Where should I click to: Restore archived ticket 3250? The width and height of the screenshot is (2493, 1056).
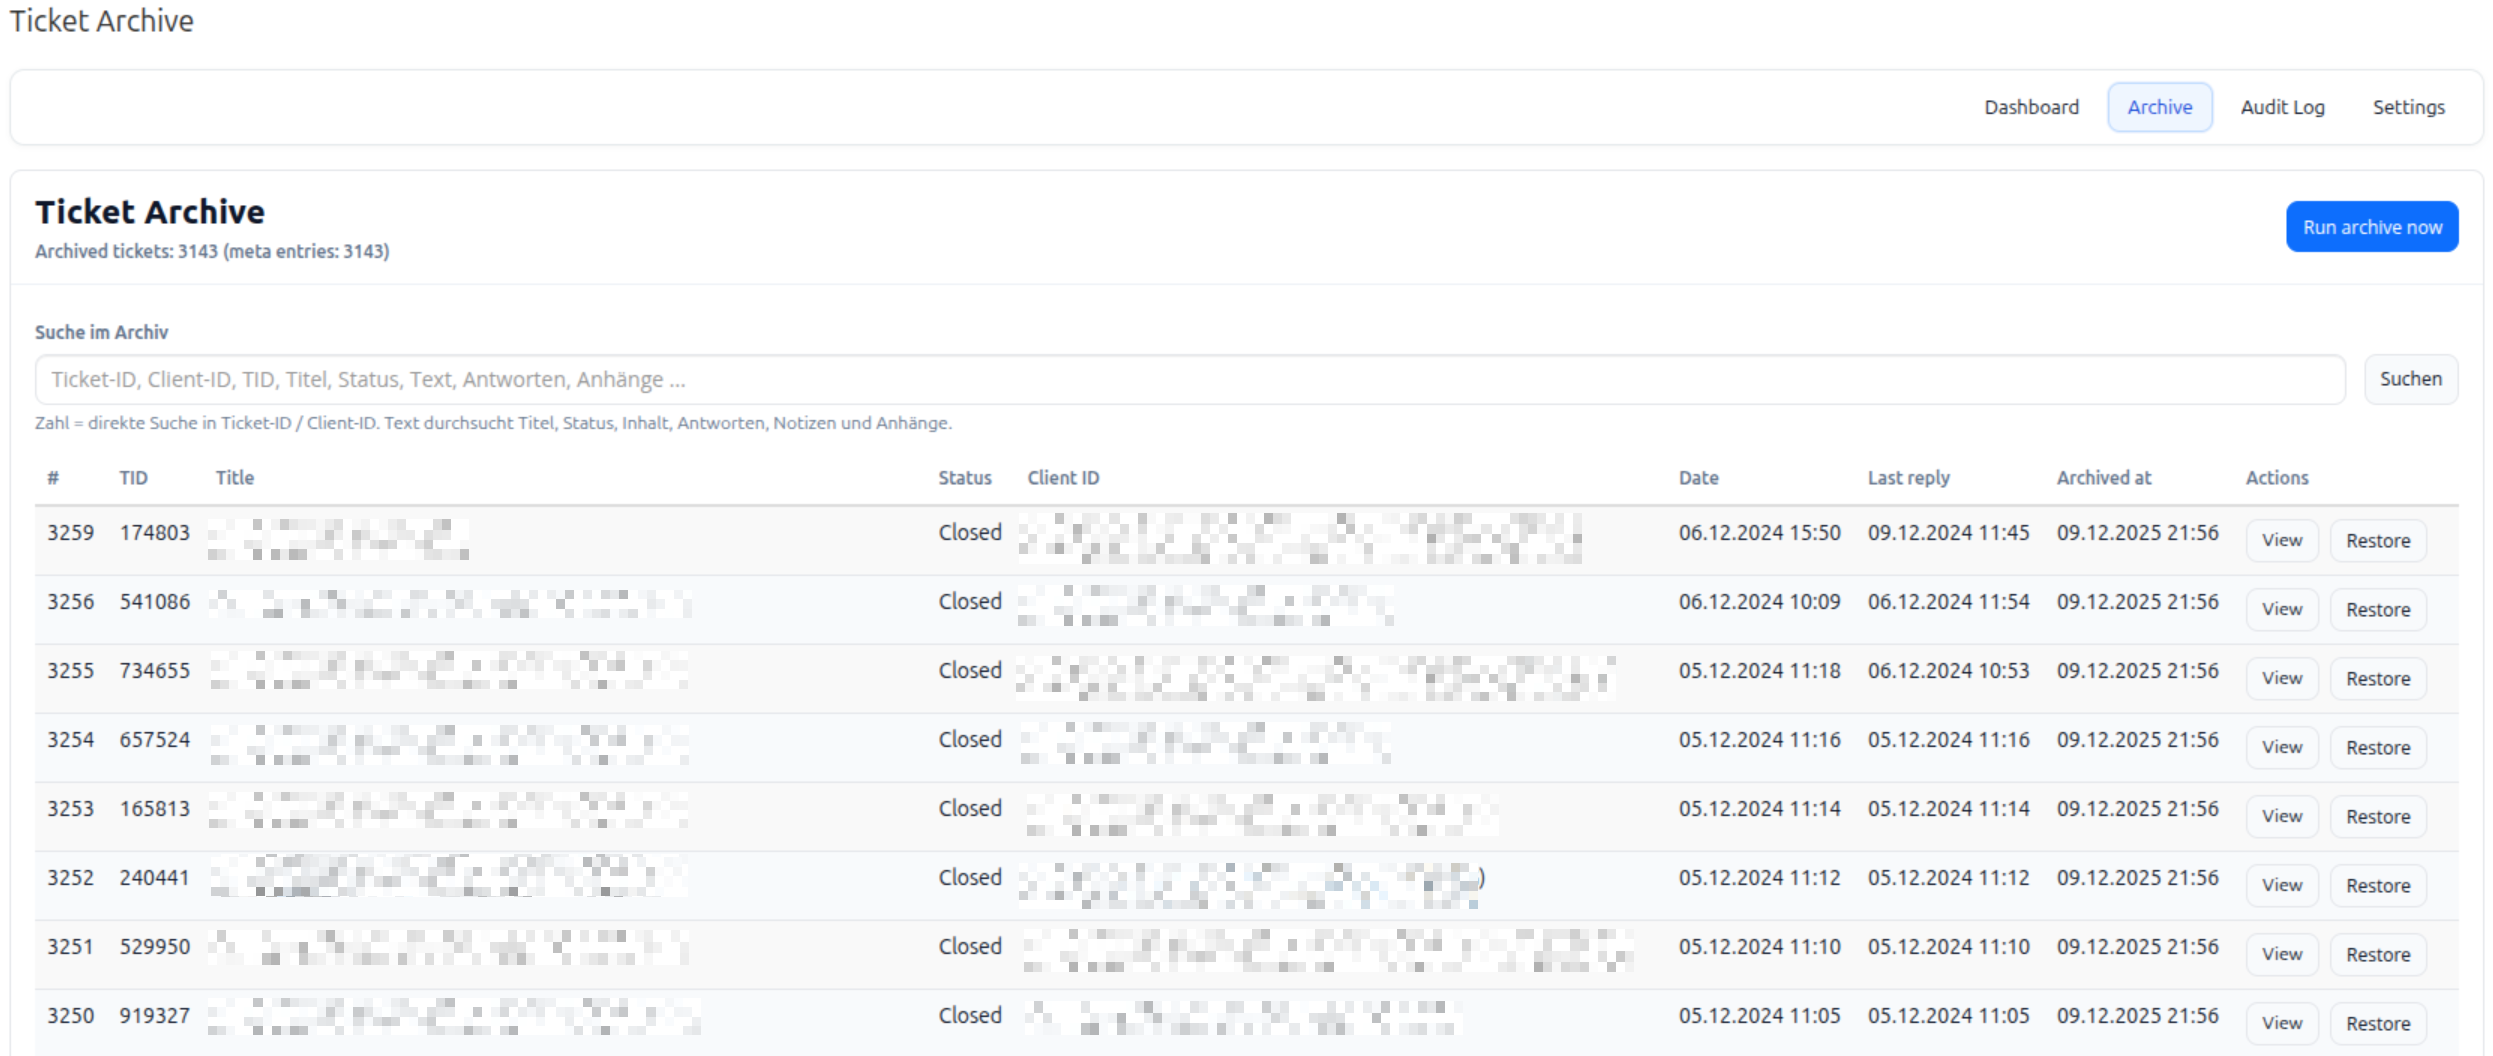(2377, 1024)
